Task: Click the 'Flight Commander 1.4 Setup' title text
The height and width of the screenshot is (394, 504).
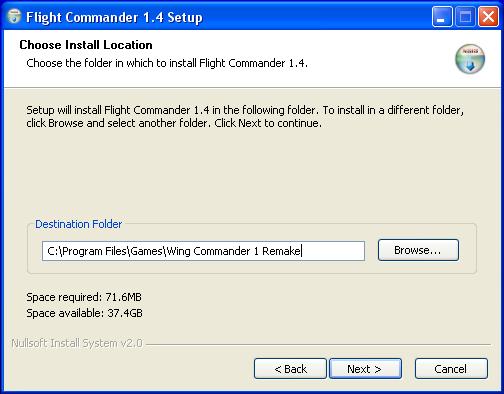Action: point(114,17)
